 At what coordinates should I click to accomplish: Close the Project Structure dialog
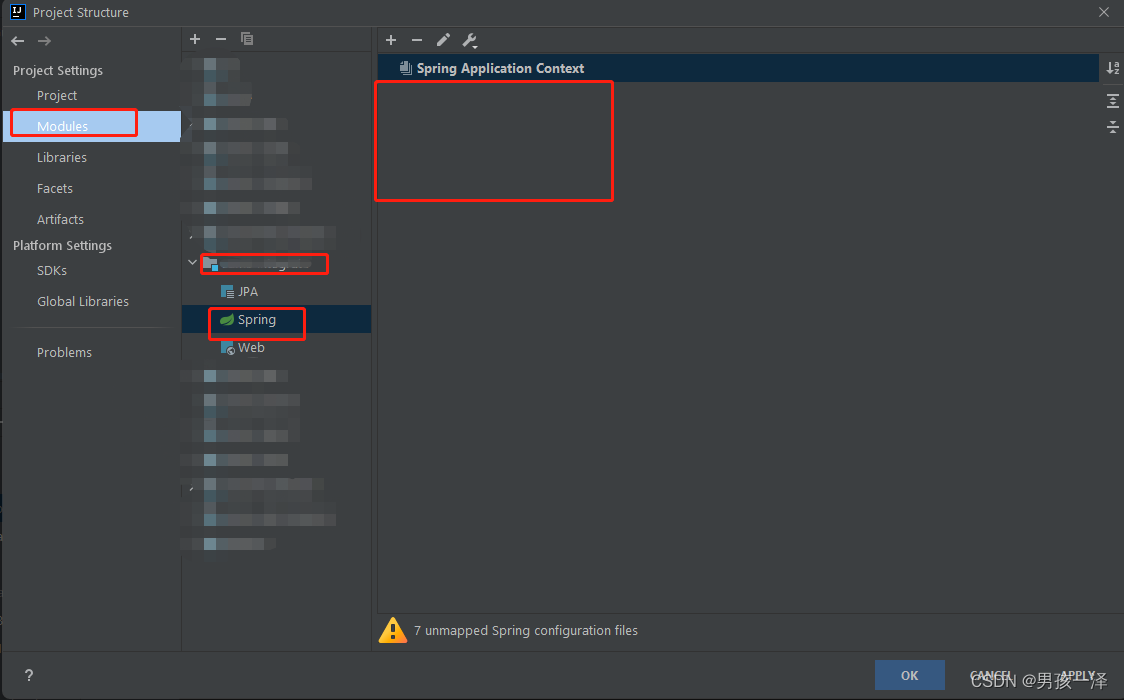[x=1104, y=12]
